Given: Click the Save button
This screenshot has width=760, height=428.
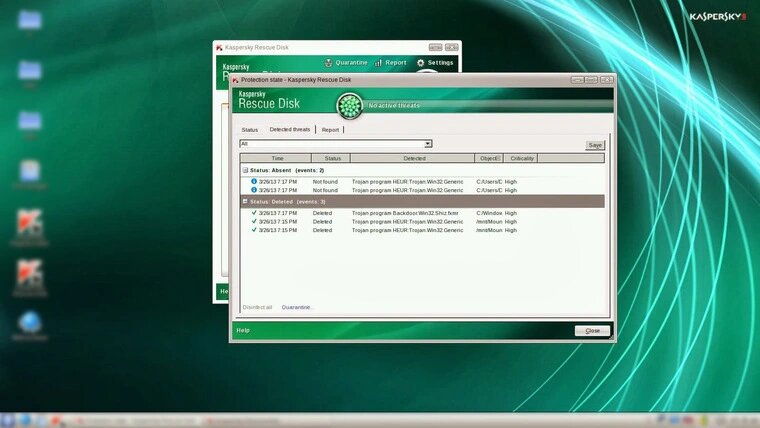Looking at the screenshot, I should (x=595, y=145).
